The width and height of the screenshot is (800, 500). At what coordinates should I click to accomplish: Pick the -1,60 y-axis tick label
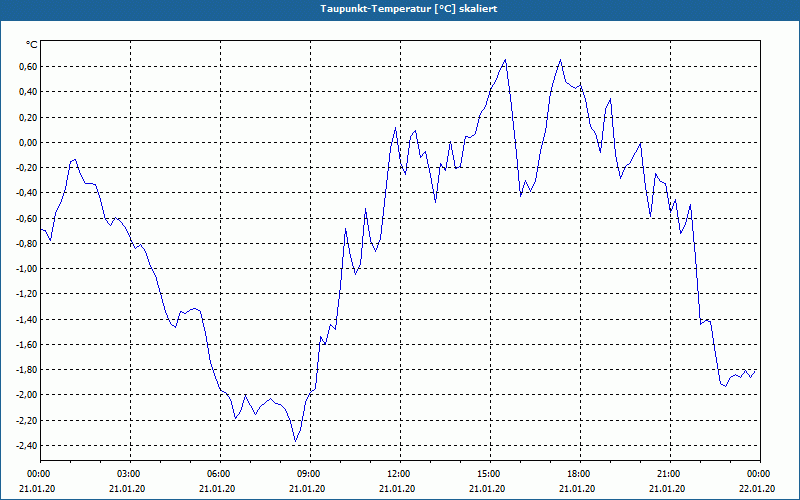pyautogui.click(x=27, y=344)
